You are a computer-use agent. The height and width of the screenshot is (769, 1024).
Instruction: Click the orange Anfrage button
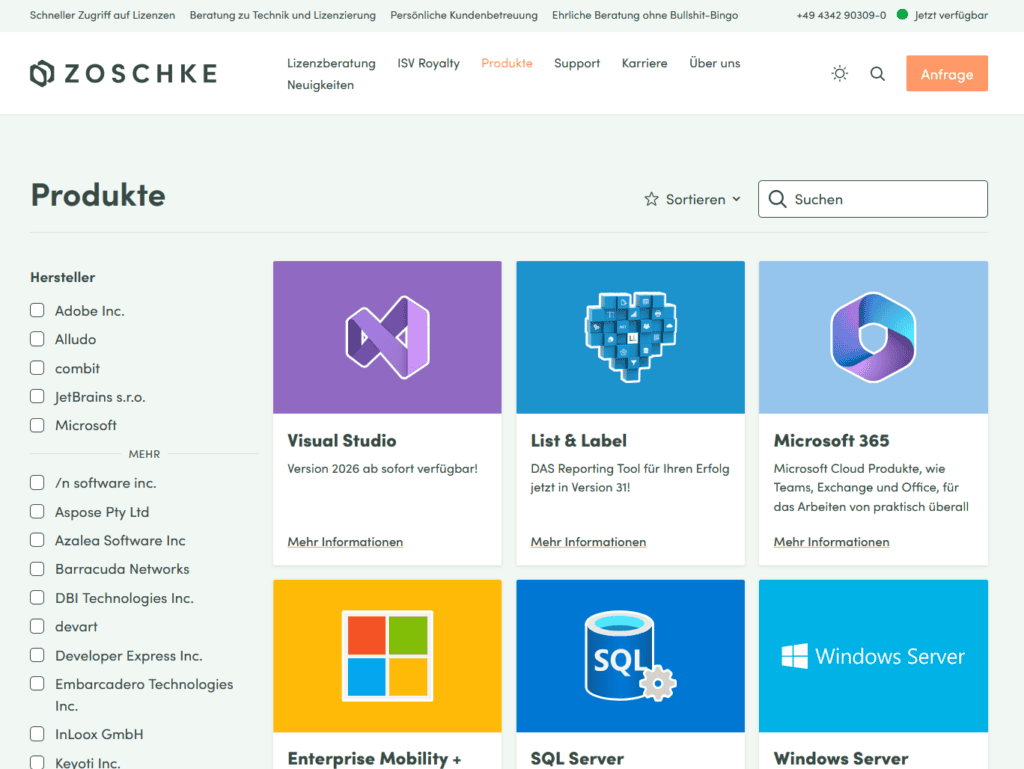(947, 74)
